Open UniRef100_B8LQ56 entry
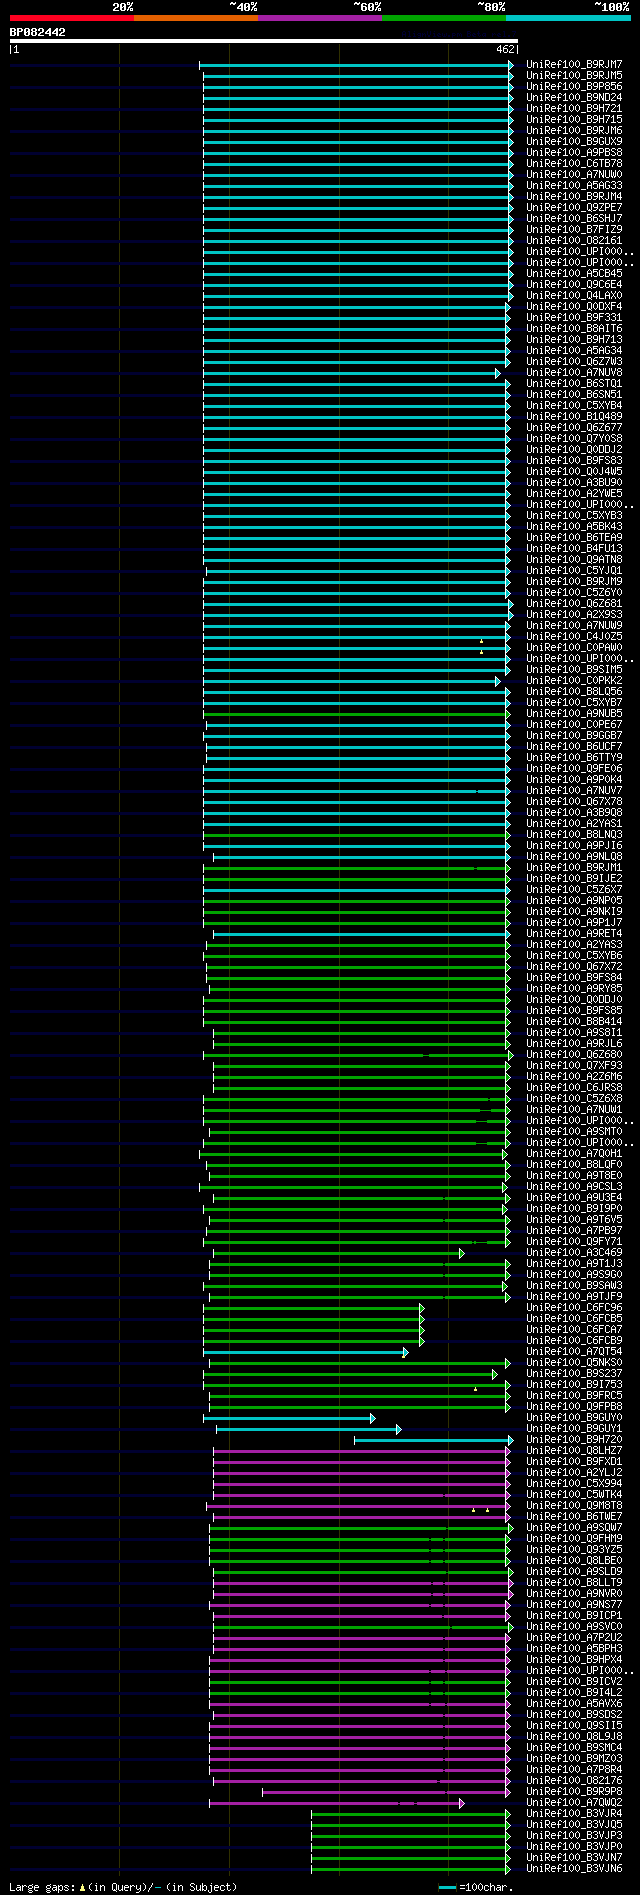This screenshot has width=640, height=1895. [574, 692]
